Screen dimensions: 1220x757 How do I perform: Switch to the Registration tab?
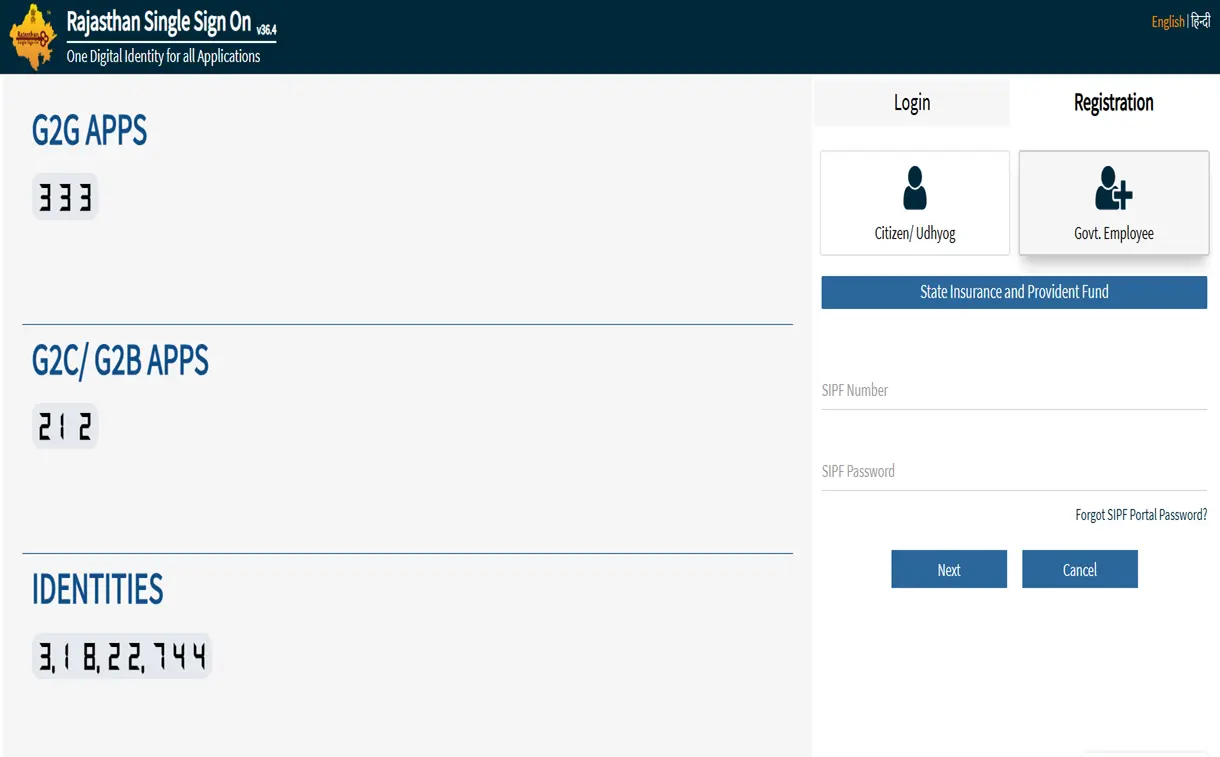tap(1113, 102)
